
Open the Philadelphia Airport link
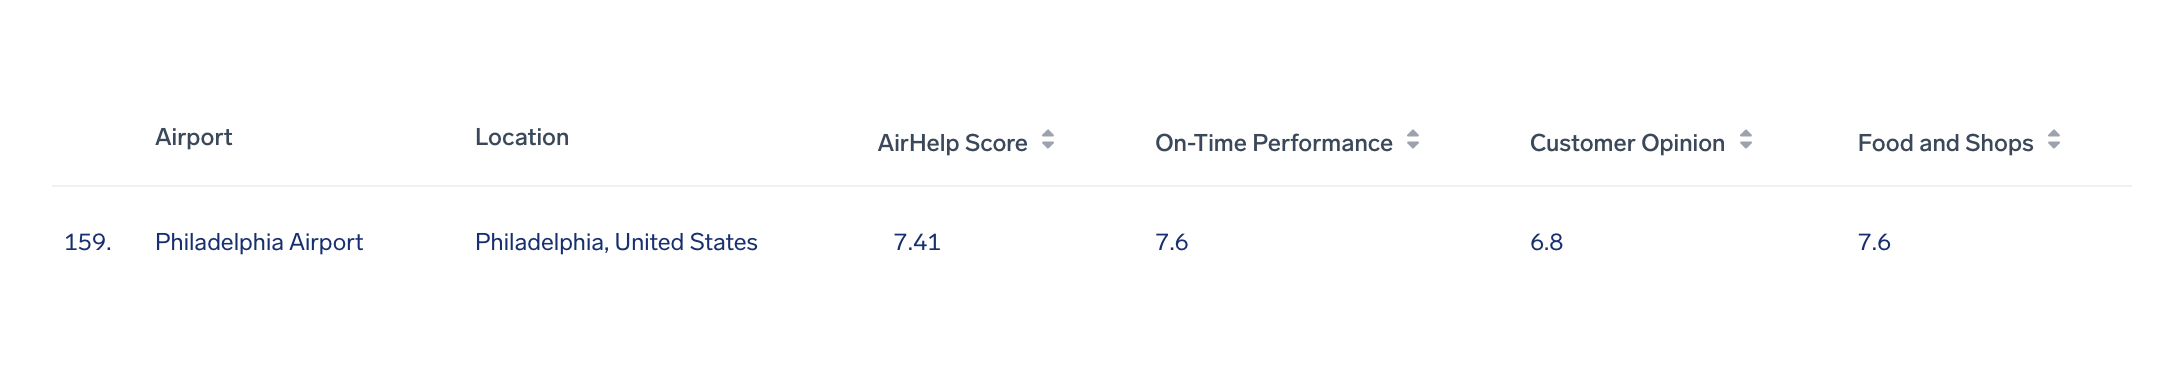(259, 242)
